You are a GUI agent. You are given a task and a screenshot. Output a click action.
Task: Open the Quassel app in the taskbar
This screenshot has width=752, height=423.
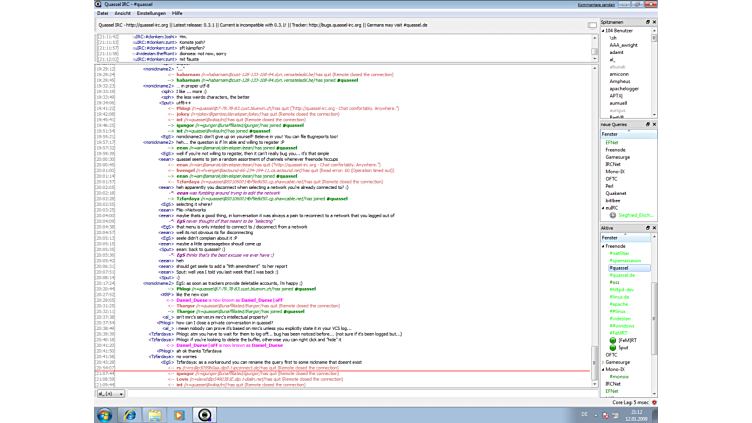coord(205,414)
